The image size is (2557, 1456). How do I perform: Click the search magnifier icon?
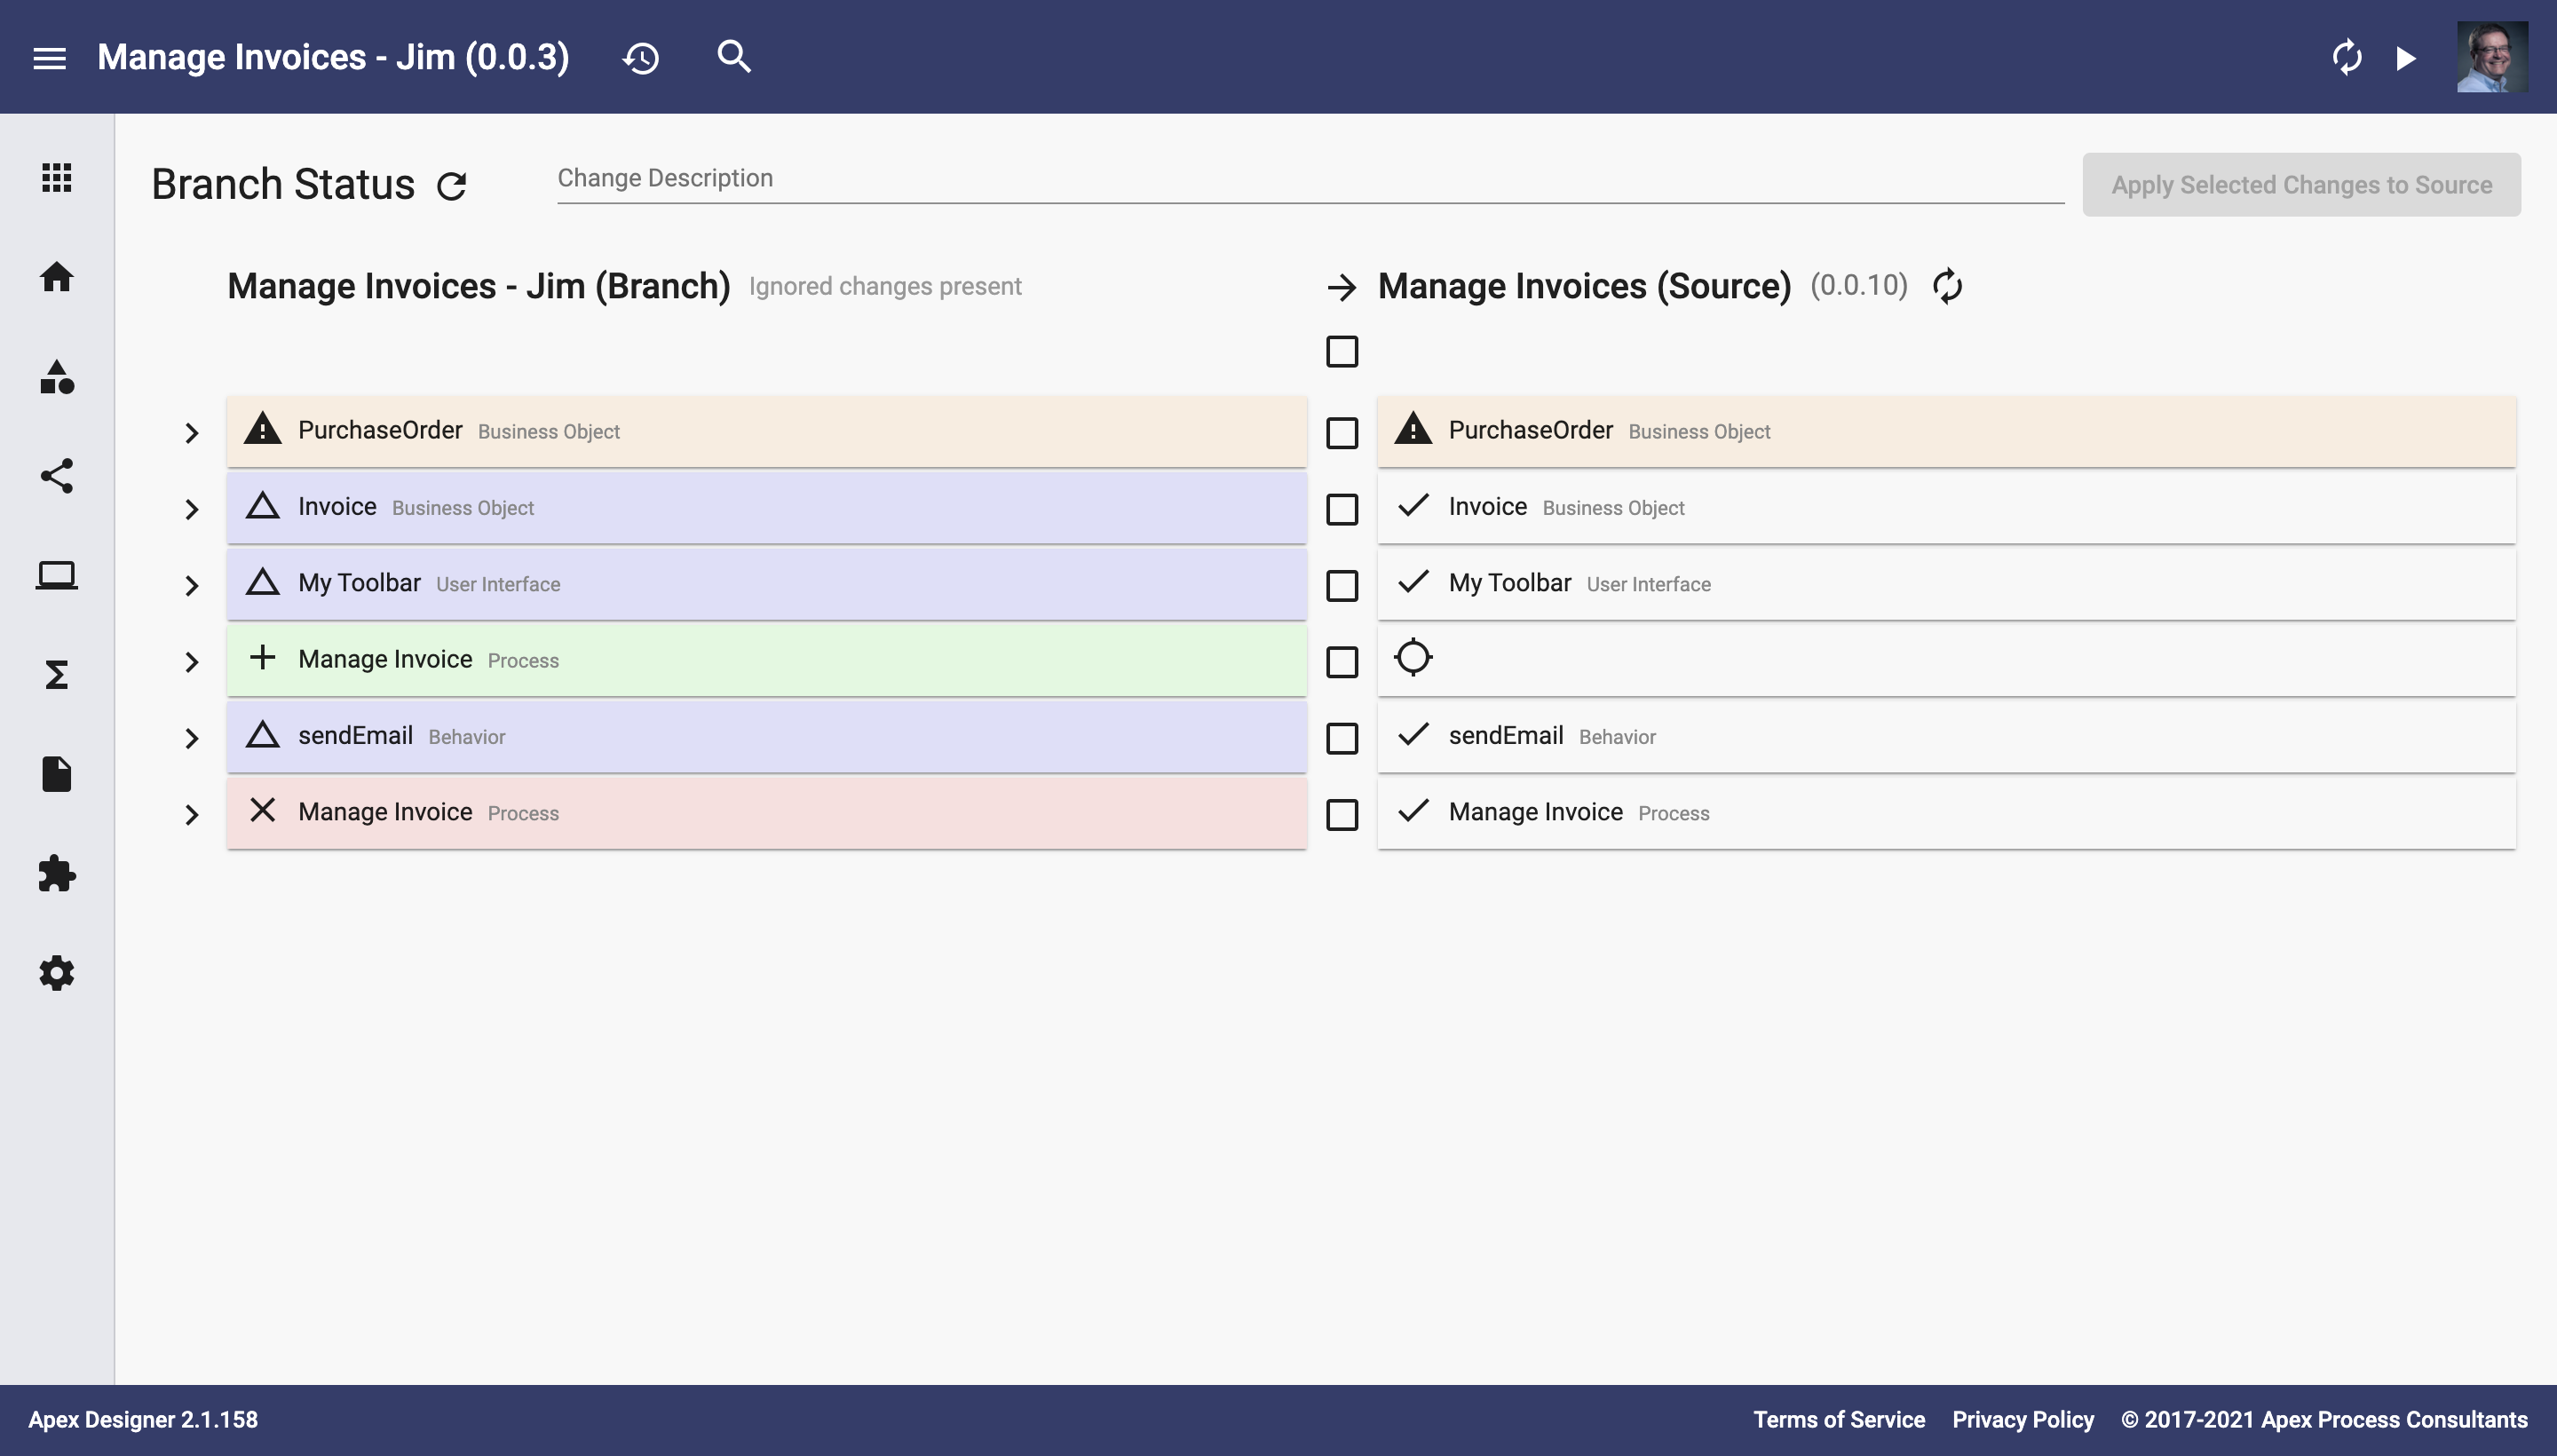734,57
